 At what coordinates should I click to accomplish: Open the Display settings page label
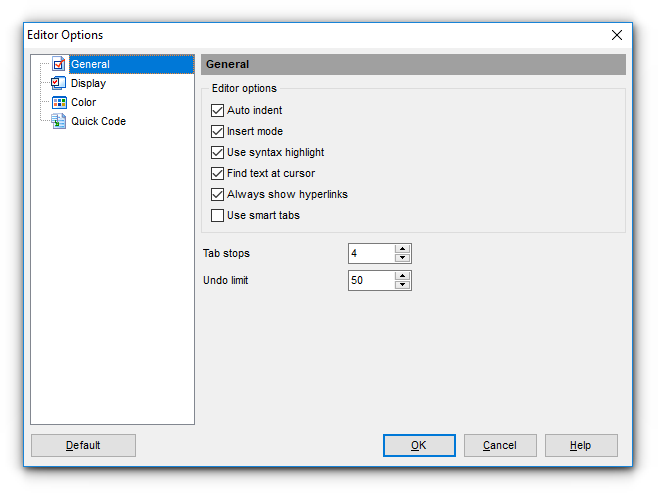point(88,84)
